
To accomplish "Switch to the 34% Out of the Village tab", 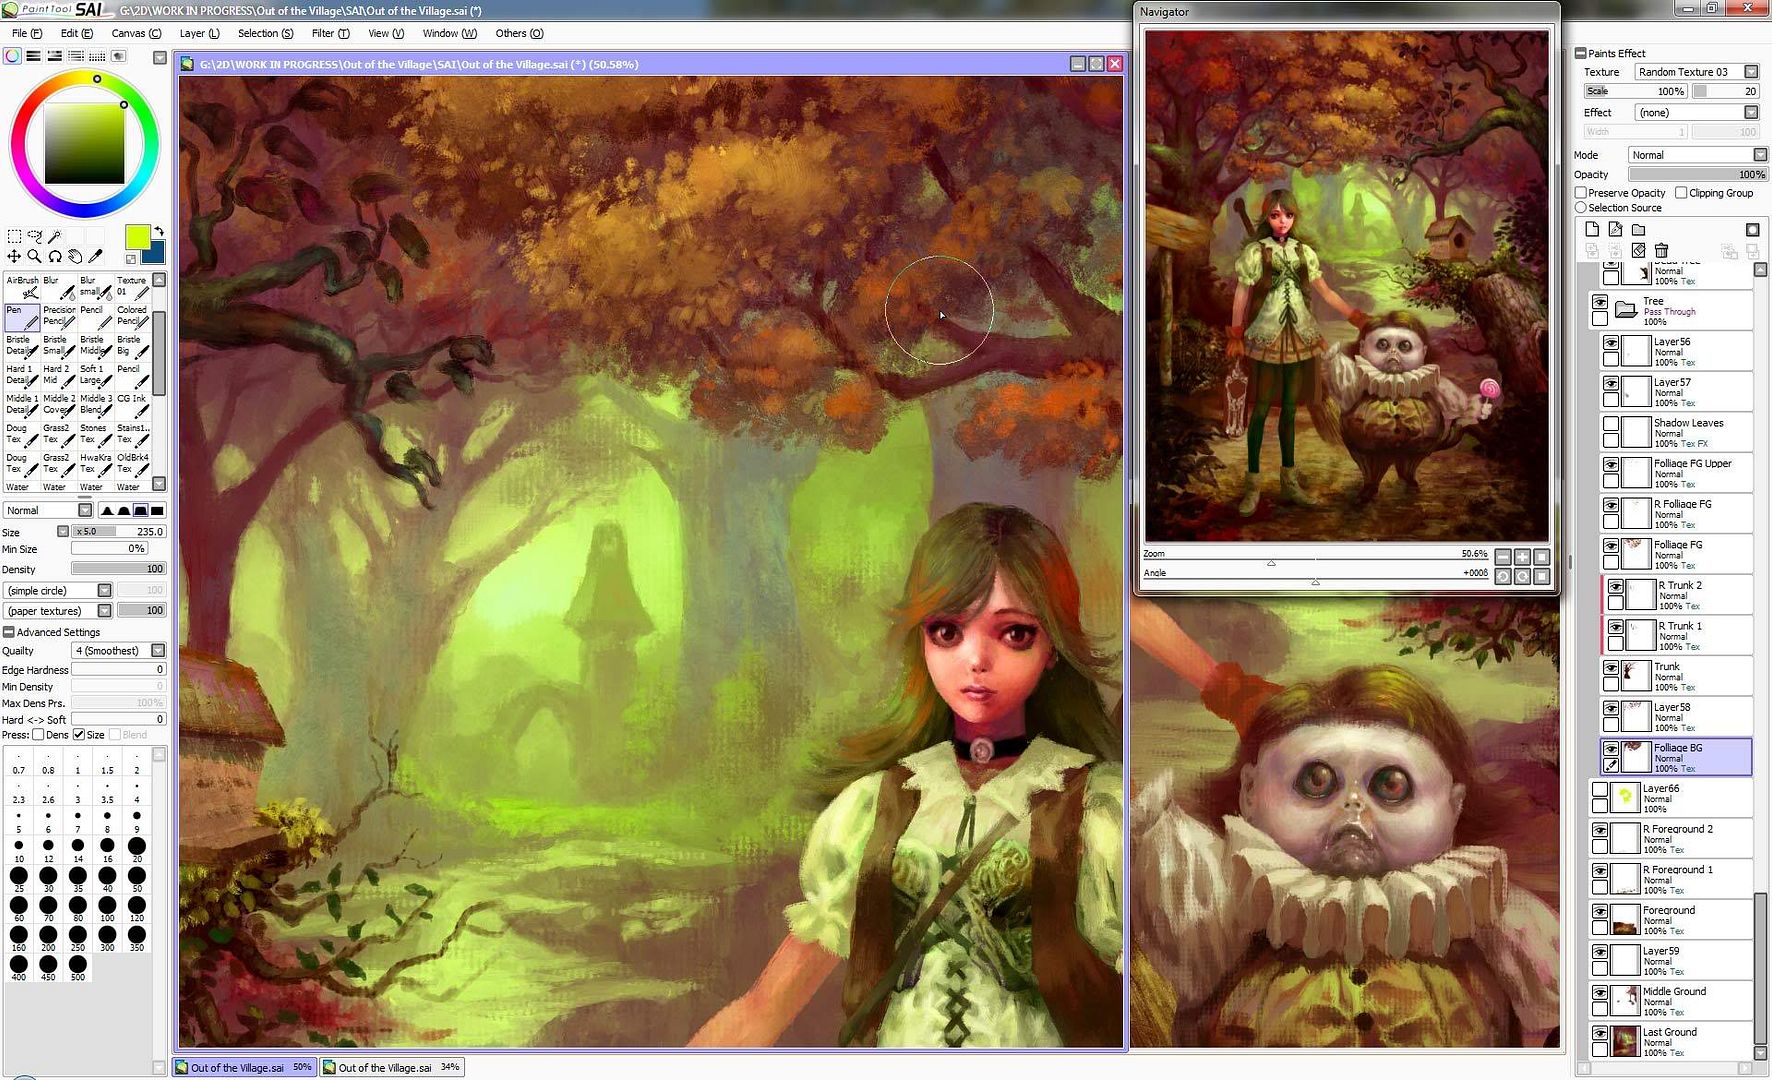I will (391, 1068).
